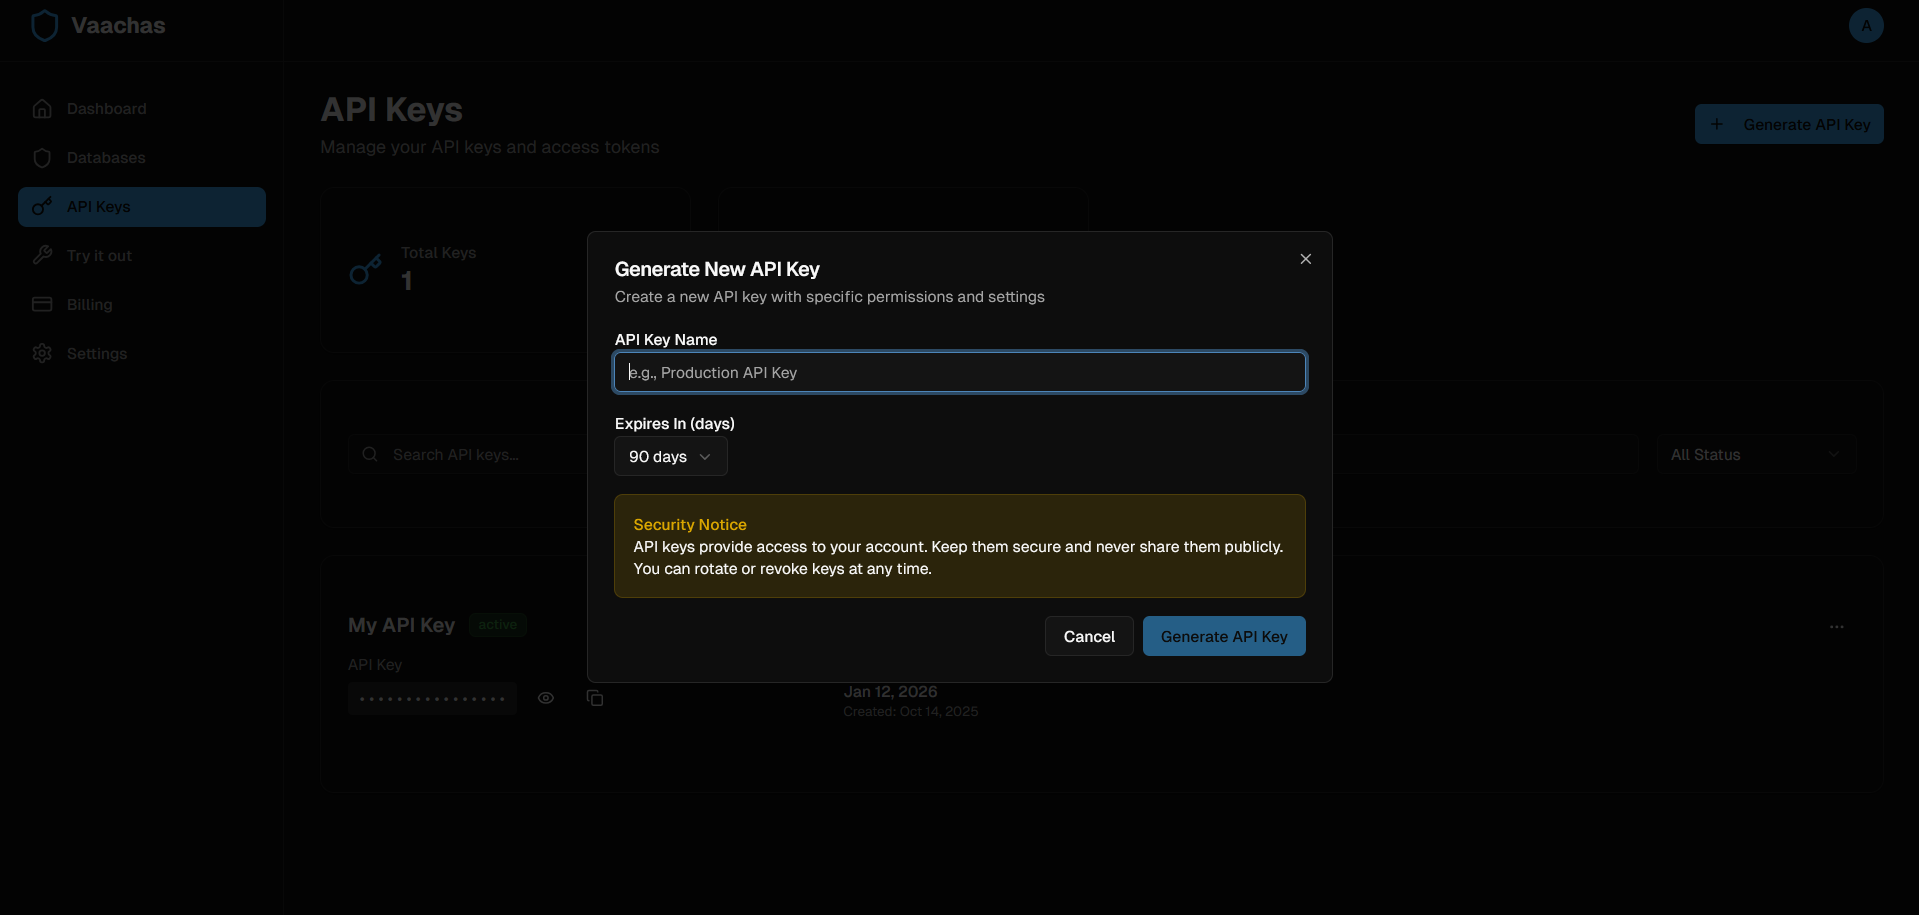Open the Dashboard from the sidebar
This screenshot has width=1919, height=915.
coord(105,108)
